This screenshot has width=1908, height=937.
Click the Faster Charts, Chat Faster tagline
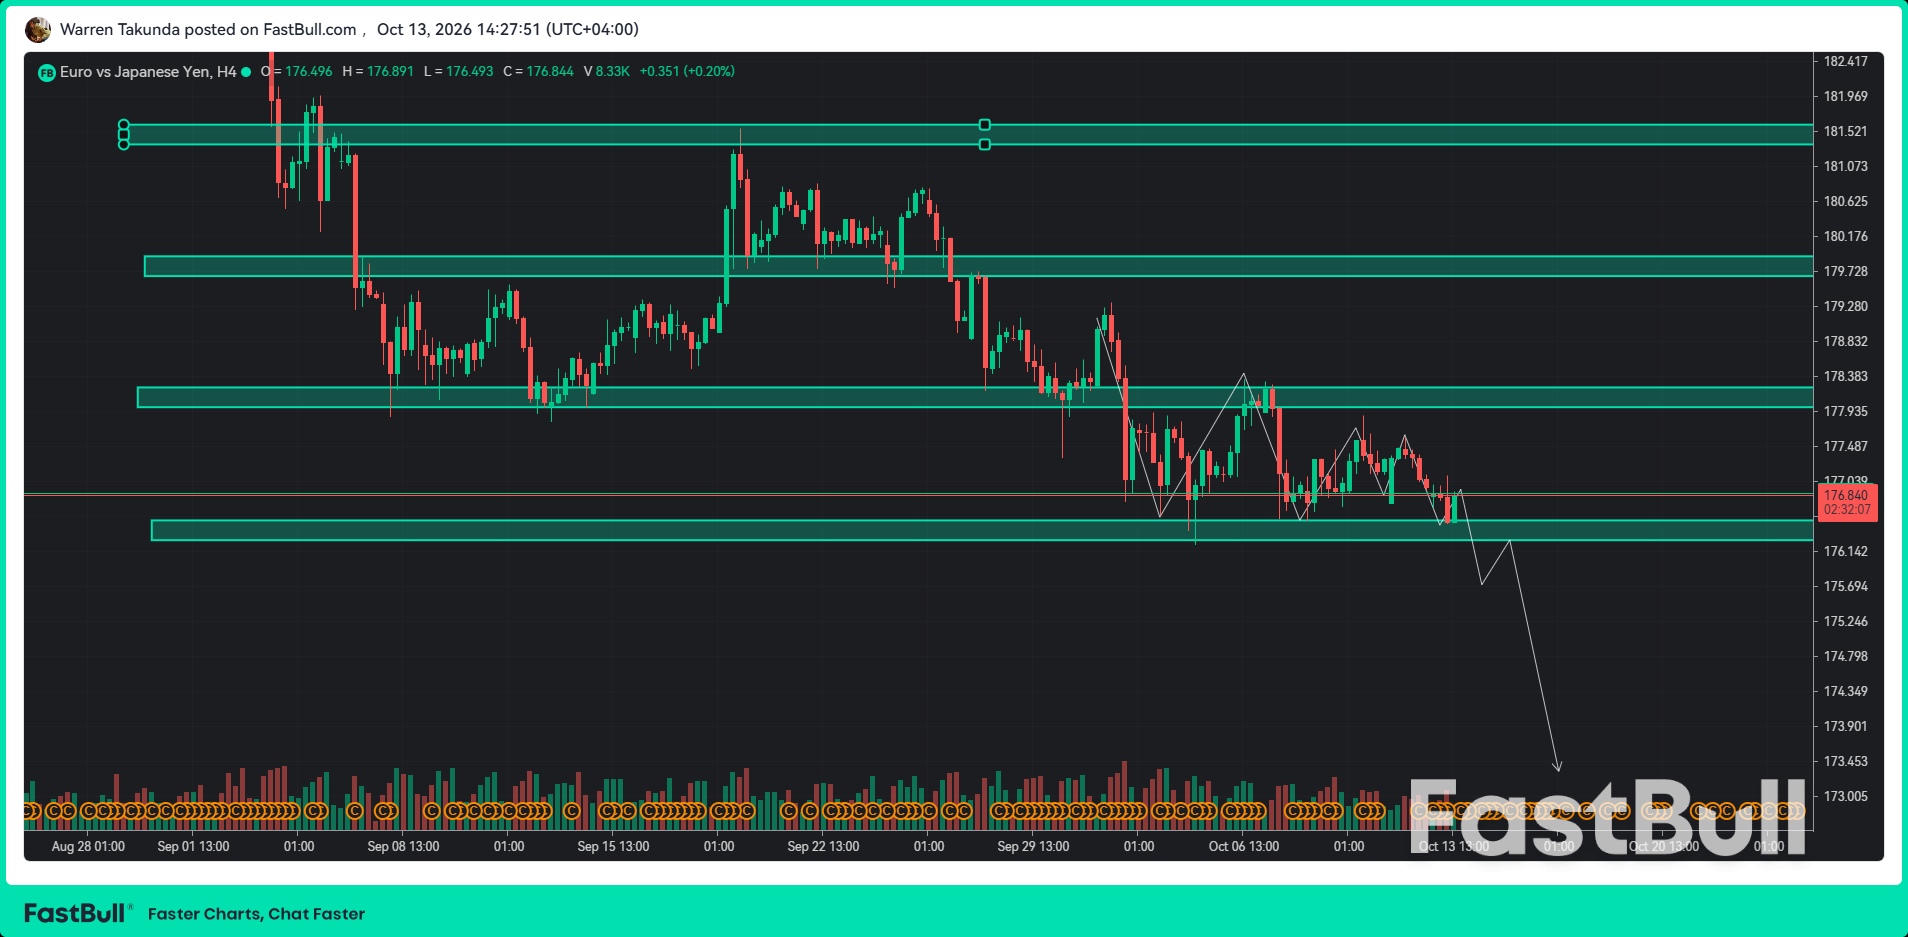click(x=256, y=914)
